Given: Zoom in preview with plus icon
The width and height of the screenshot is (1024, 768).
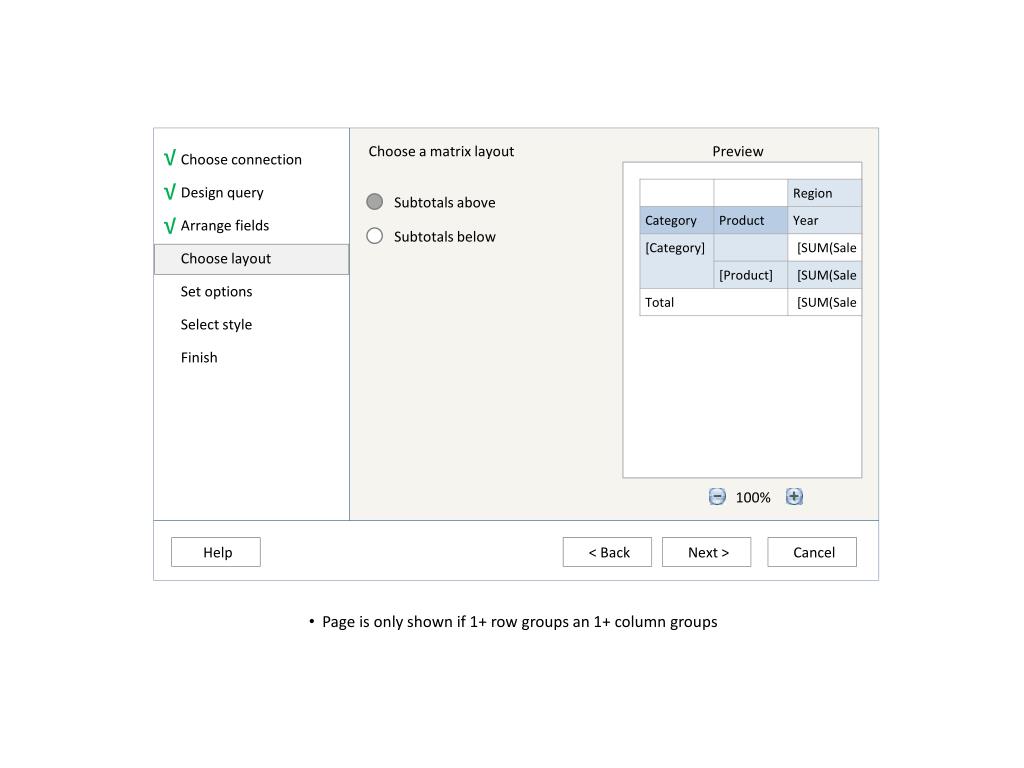Looking at the screenshot, I should (x=794, y=497).
